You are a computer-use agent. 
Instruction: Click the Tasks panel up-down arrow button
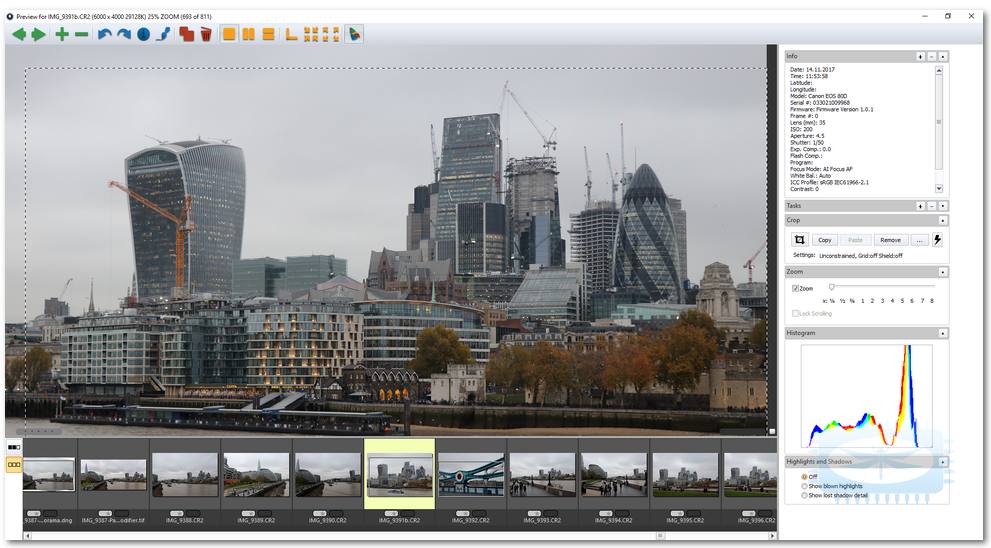click(x=920, y=206)
